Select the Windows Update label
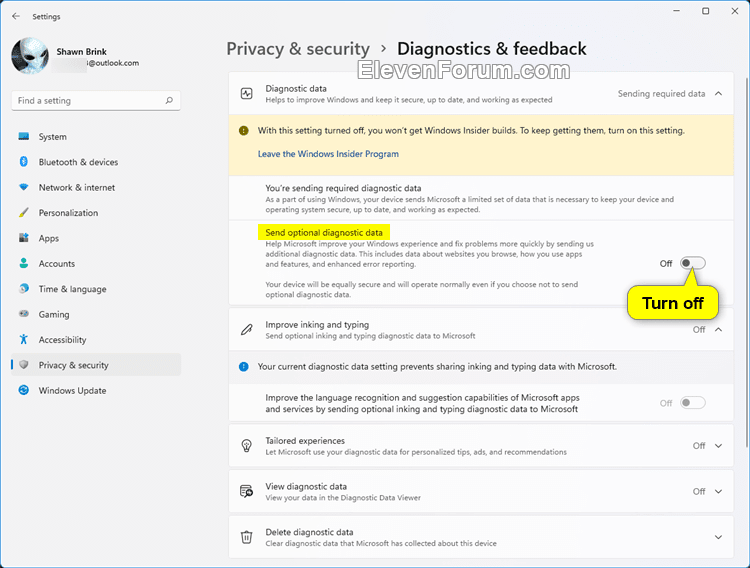This screenshot has width=750, height=568. click(x=73, y=390)
